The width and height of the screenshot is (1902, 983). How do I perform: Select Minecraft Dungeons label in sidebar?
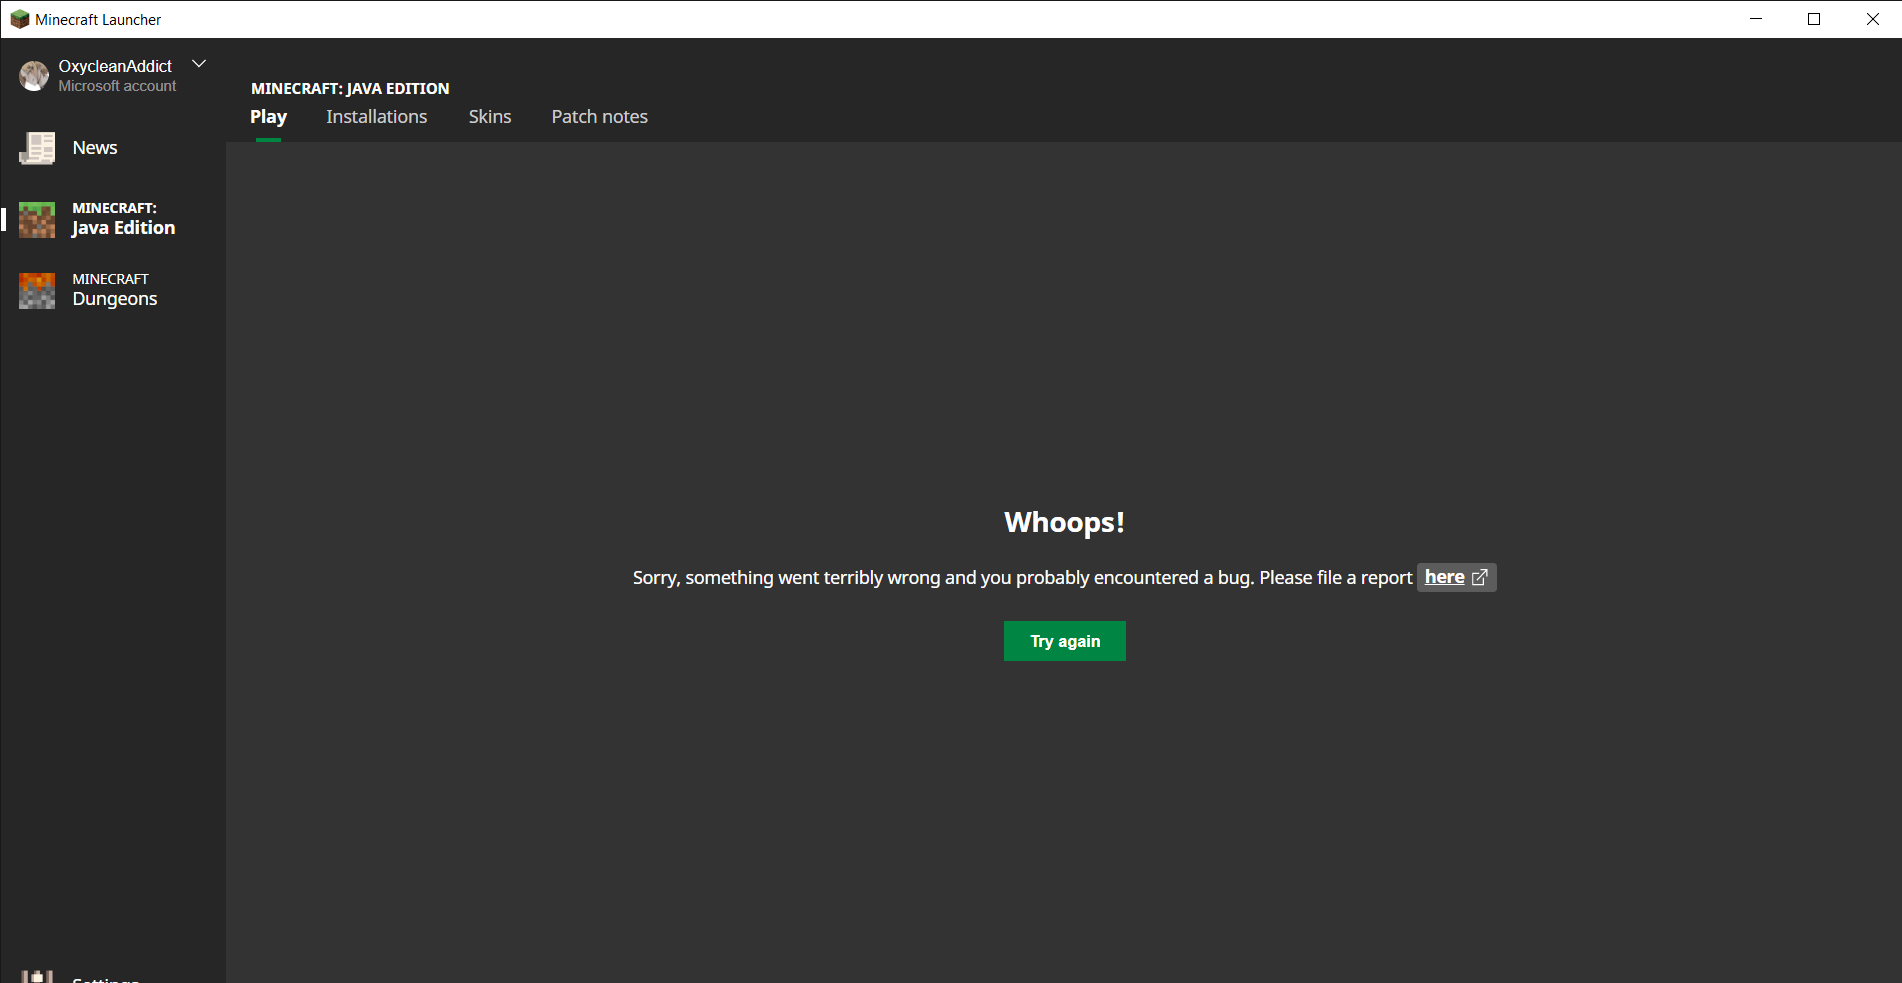115,290
